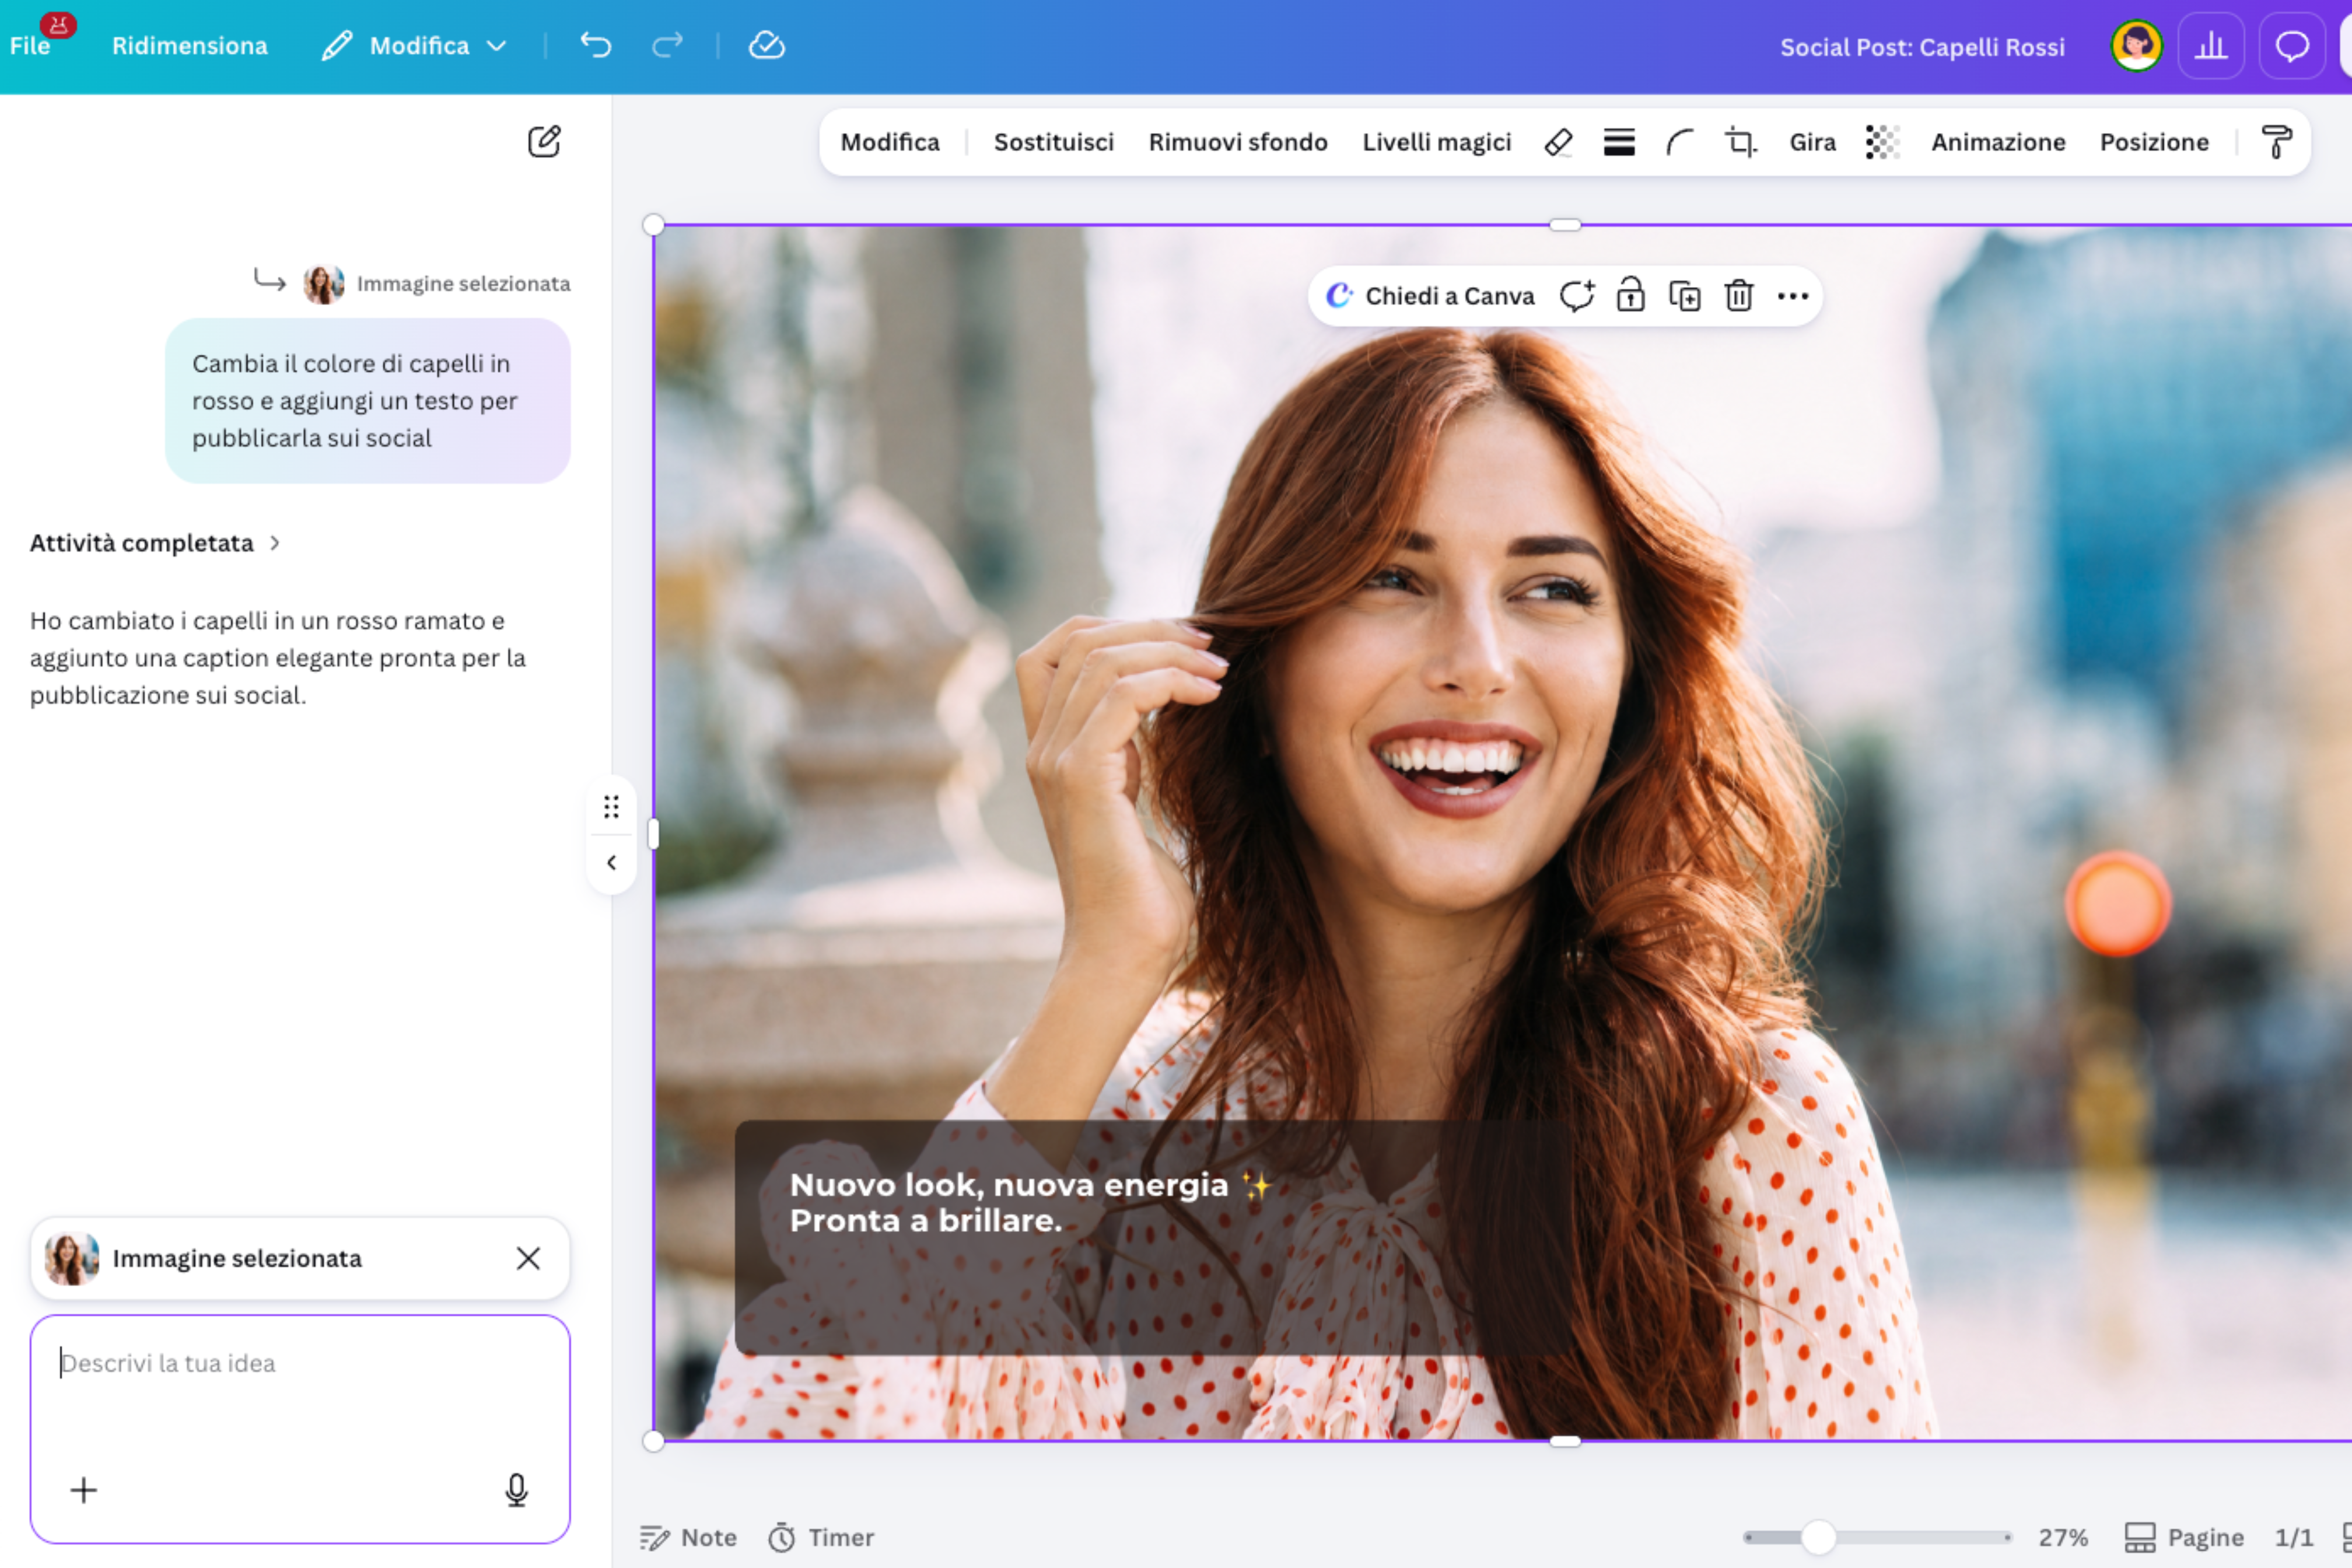Click Gira in the image toolbar

pos(1812,143)
